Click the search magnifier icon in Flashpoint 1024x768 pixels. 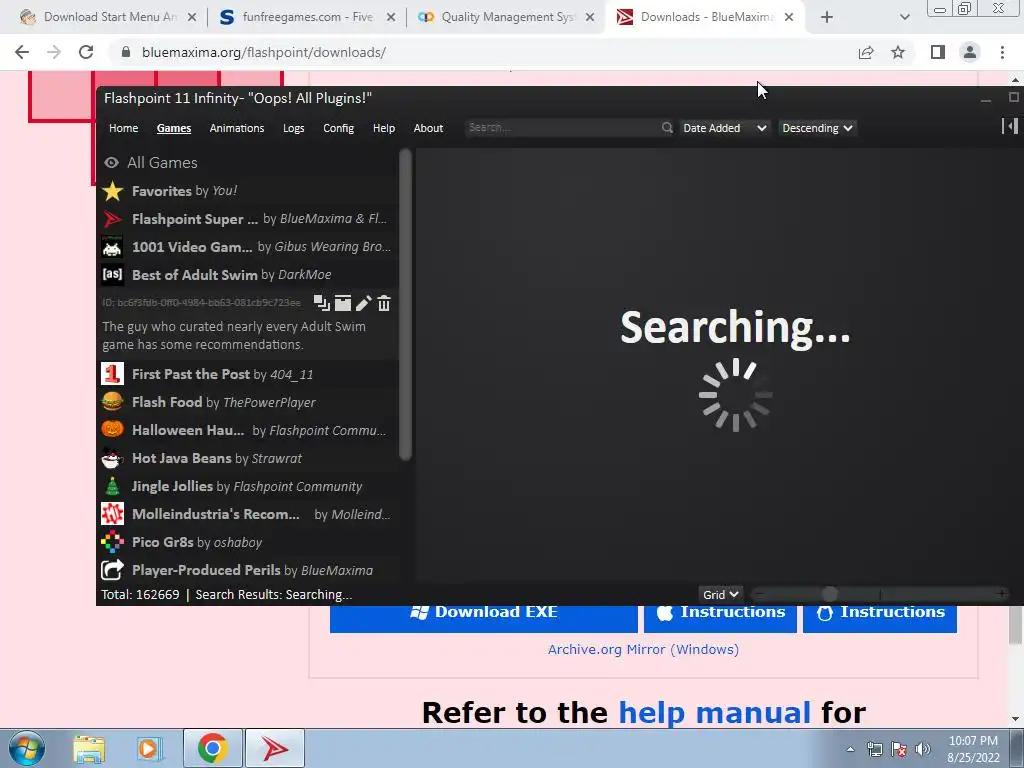667,127
